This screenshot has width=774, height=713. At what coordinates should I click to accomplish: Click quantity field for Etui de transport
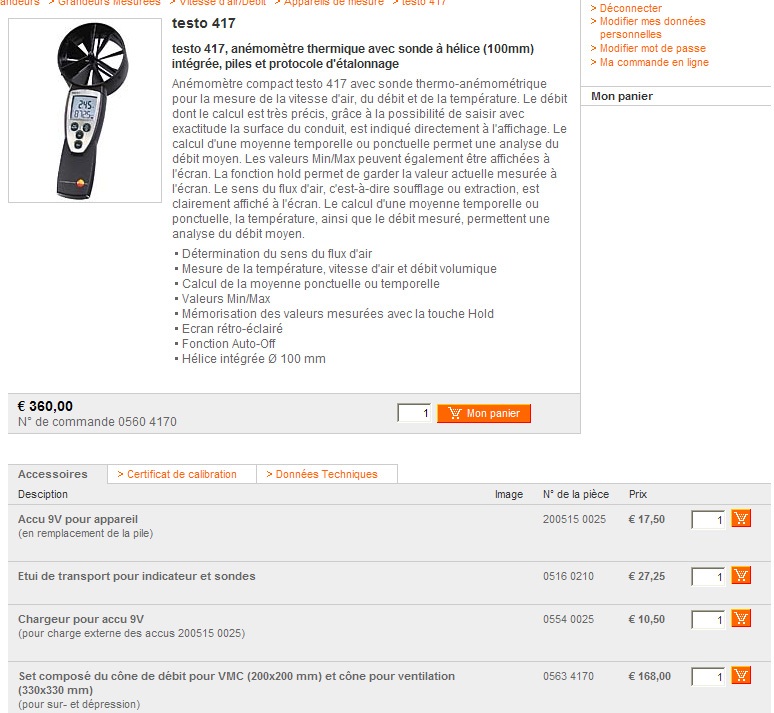click(708, 577)
